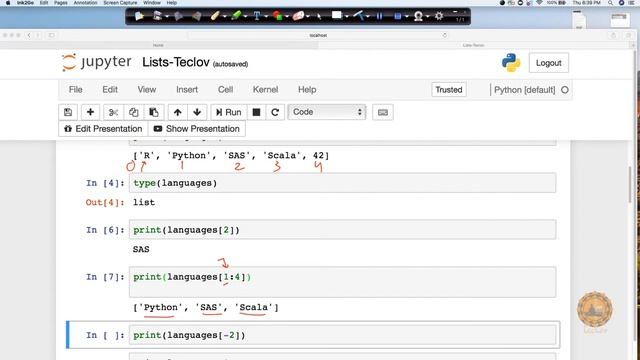The width and height of the screenshot is (640, 360).
Task: Move selected cell up with arrow icon
Action: pos(178,112)
